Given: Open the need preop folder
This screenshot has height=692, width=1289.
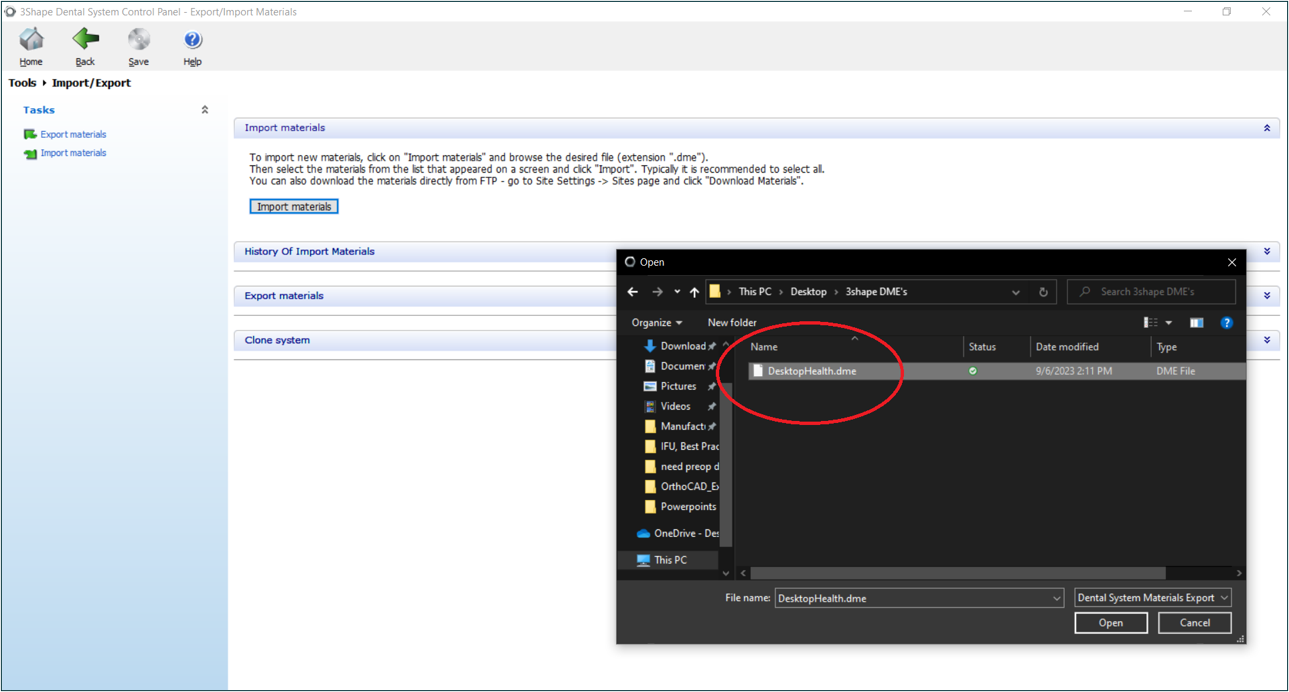Looking at the screenshot, I should click(x=681, y=466).
